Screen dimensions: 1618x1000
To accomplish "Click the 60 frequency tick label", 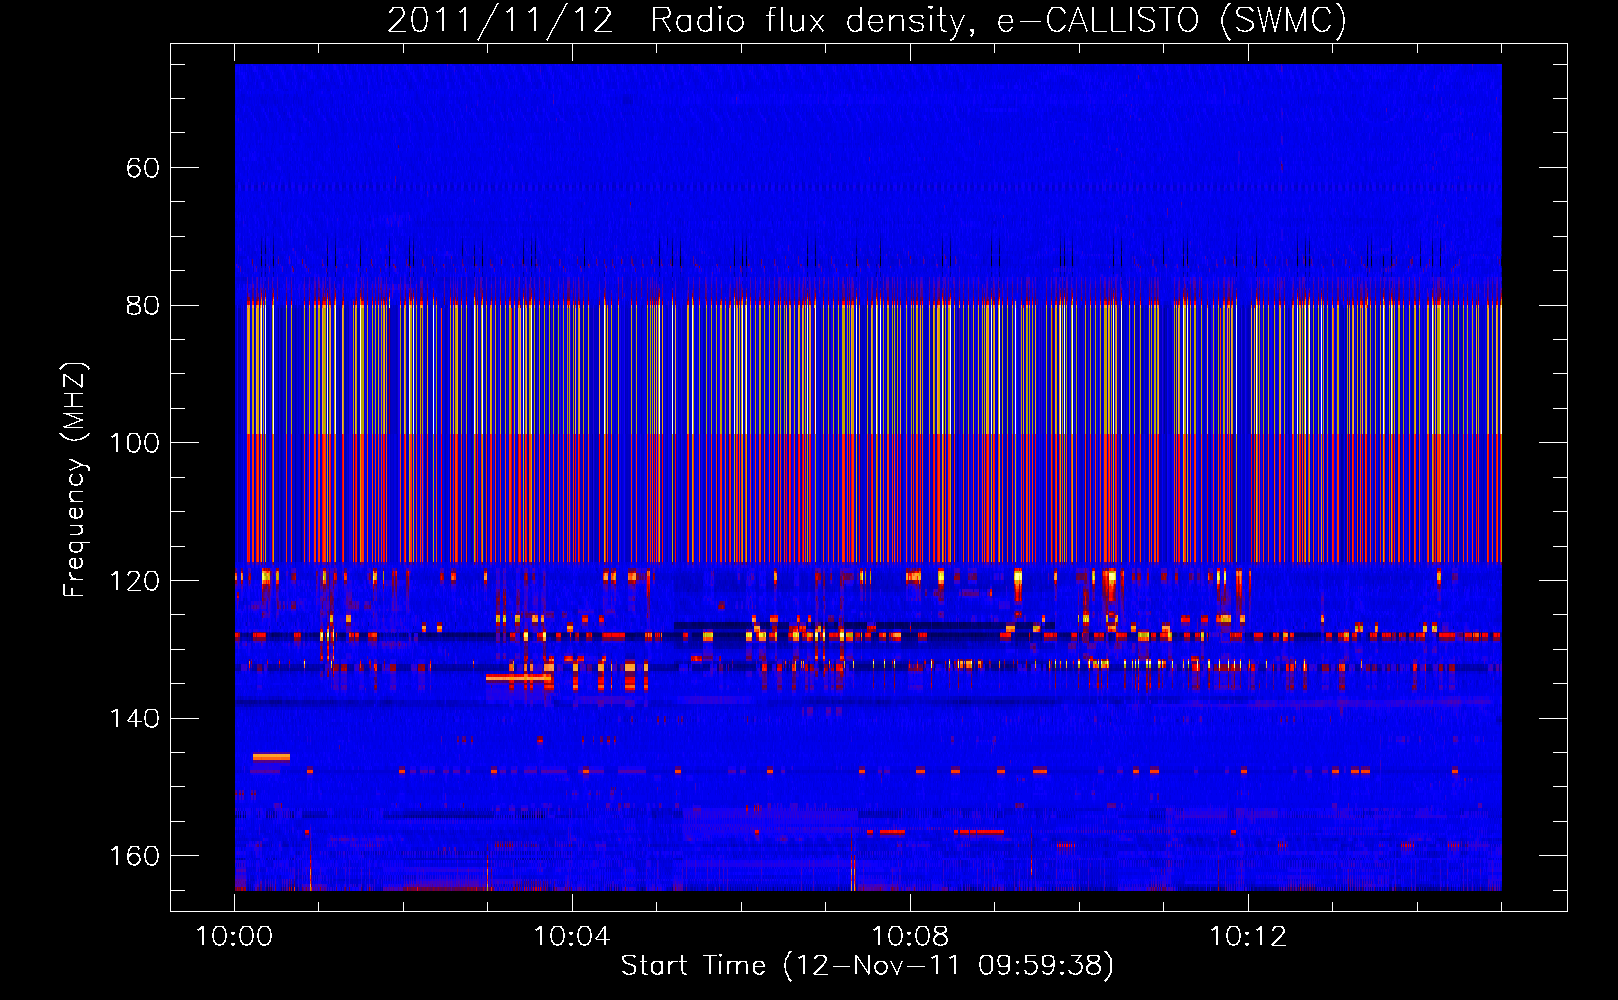I will pos(143,168).
